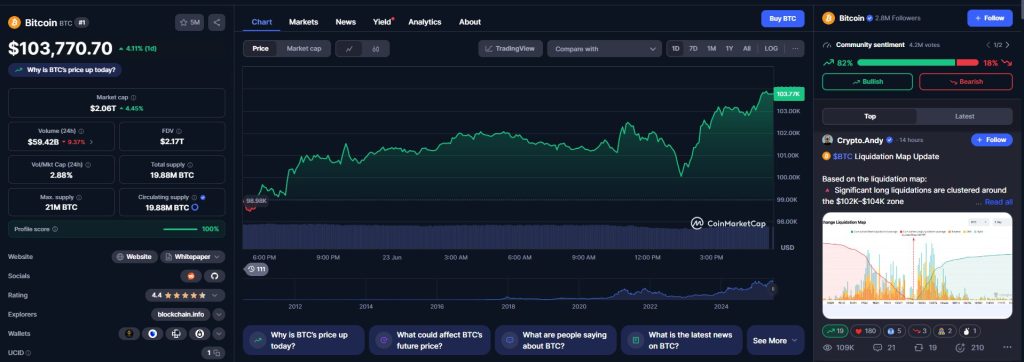Open the Reddit social link
This screenshot has height=362, width=1024.
coord(191,276)
